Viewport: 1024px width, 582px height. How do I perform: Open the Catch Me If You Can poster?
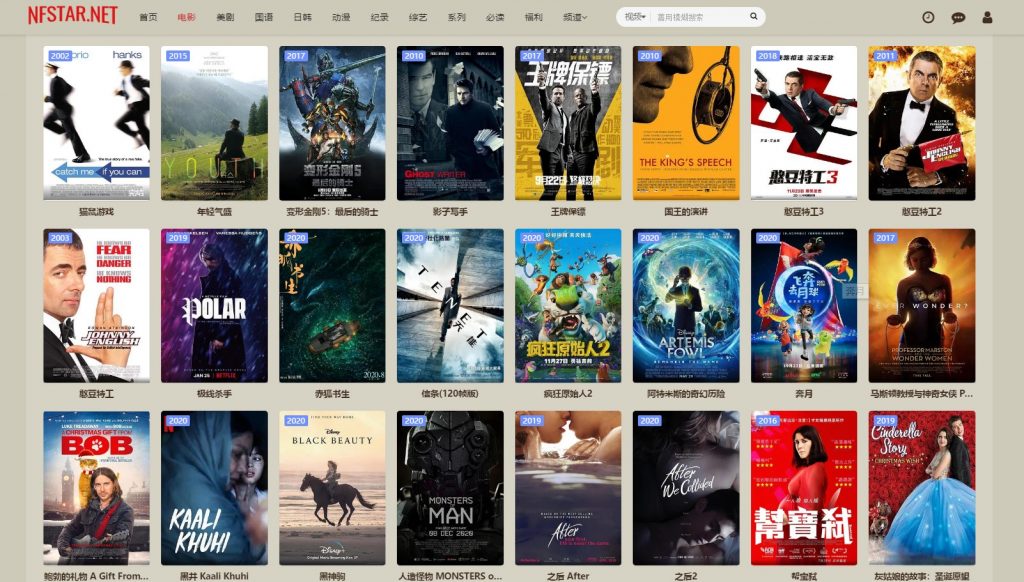click(97, 123)
